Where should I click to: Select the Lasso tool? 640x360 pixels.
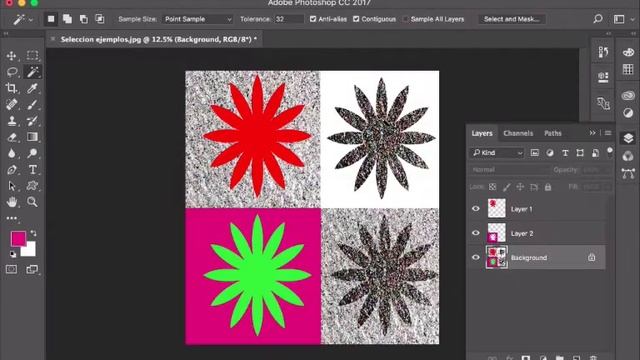pos(11,72)
